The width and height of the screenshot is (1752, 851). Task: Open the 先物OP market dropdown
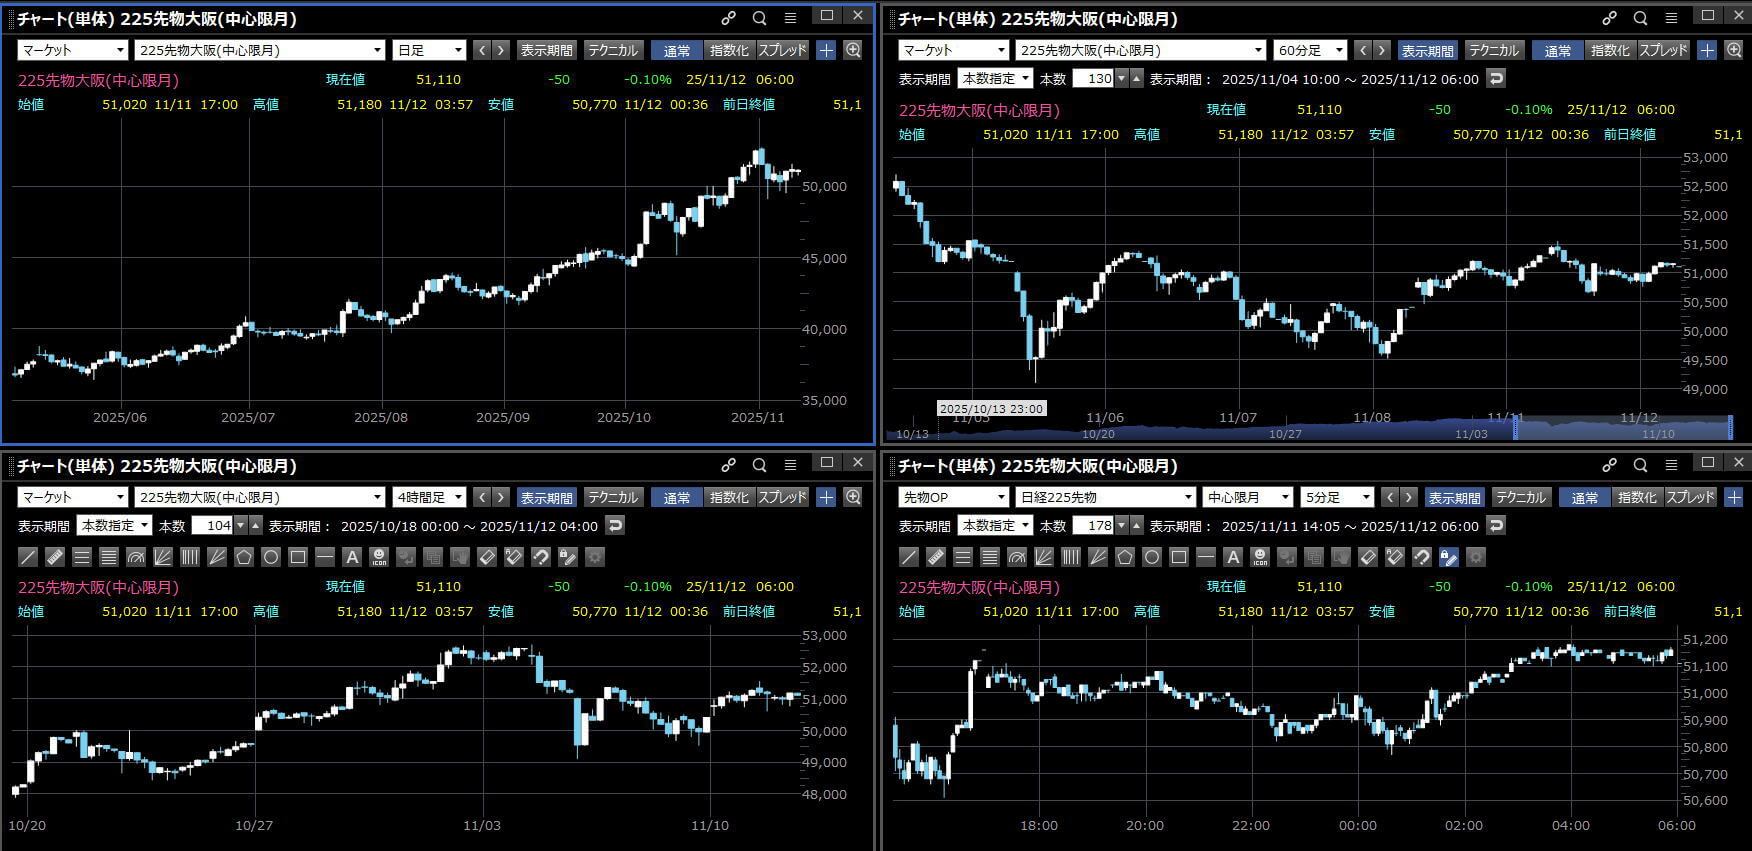pyautogui.click(x=953, y=497)
